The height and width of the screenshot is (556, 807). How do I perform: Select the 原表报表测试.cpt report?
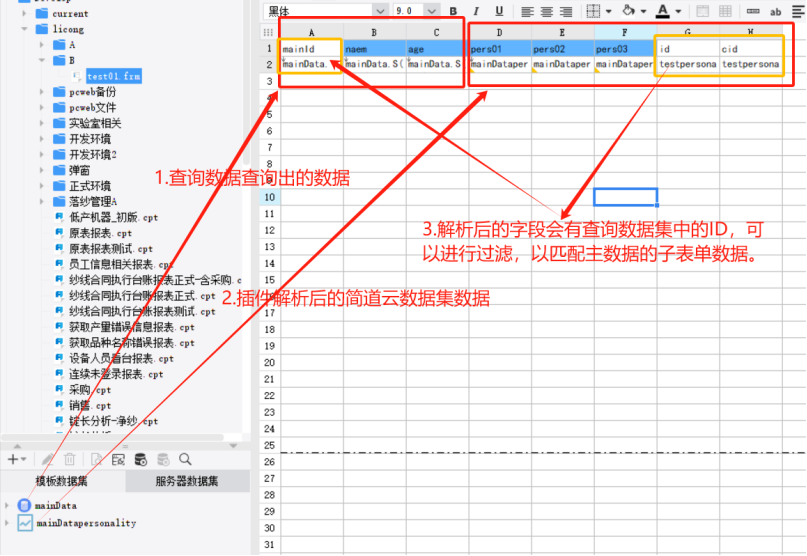click(111, 249)
